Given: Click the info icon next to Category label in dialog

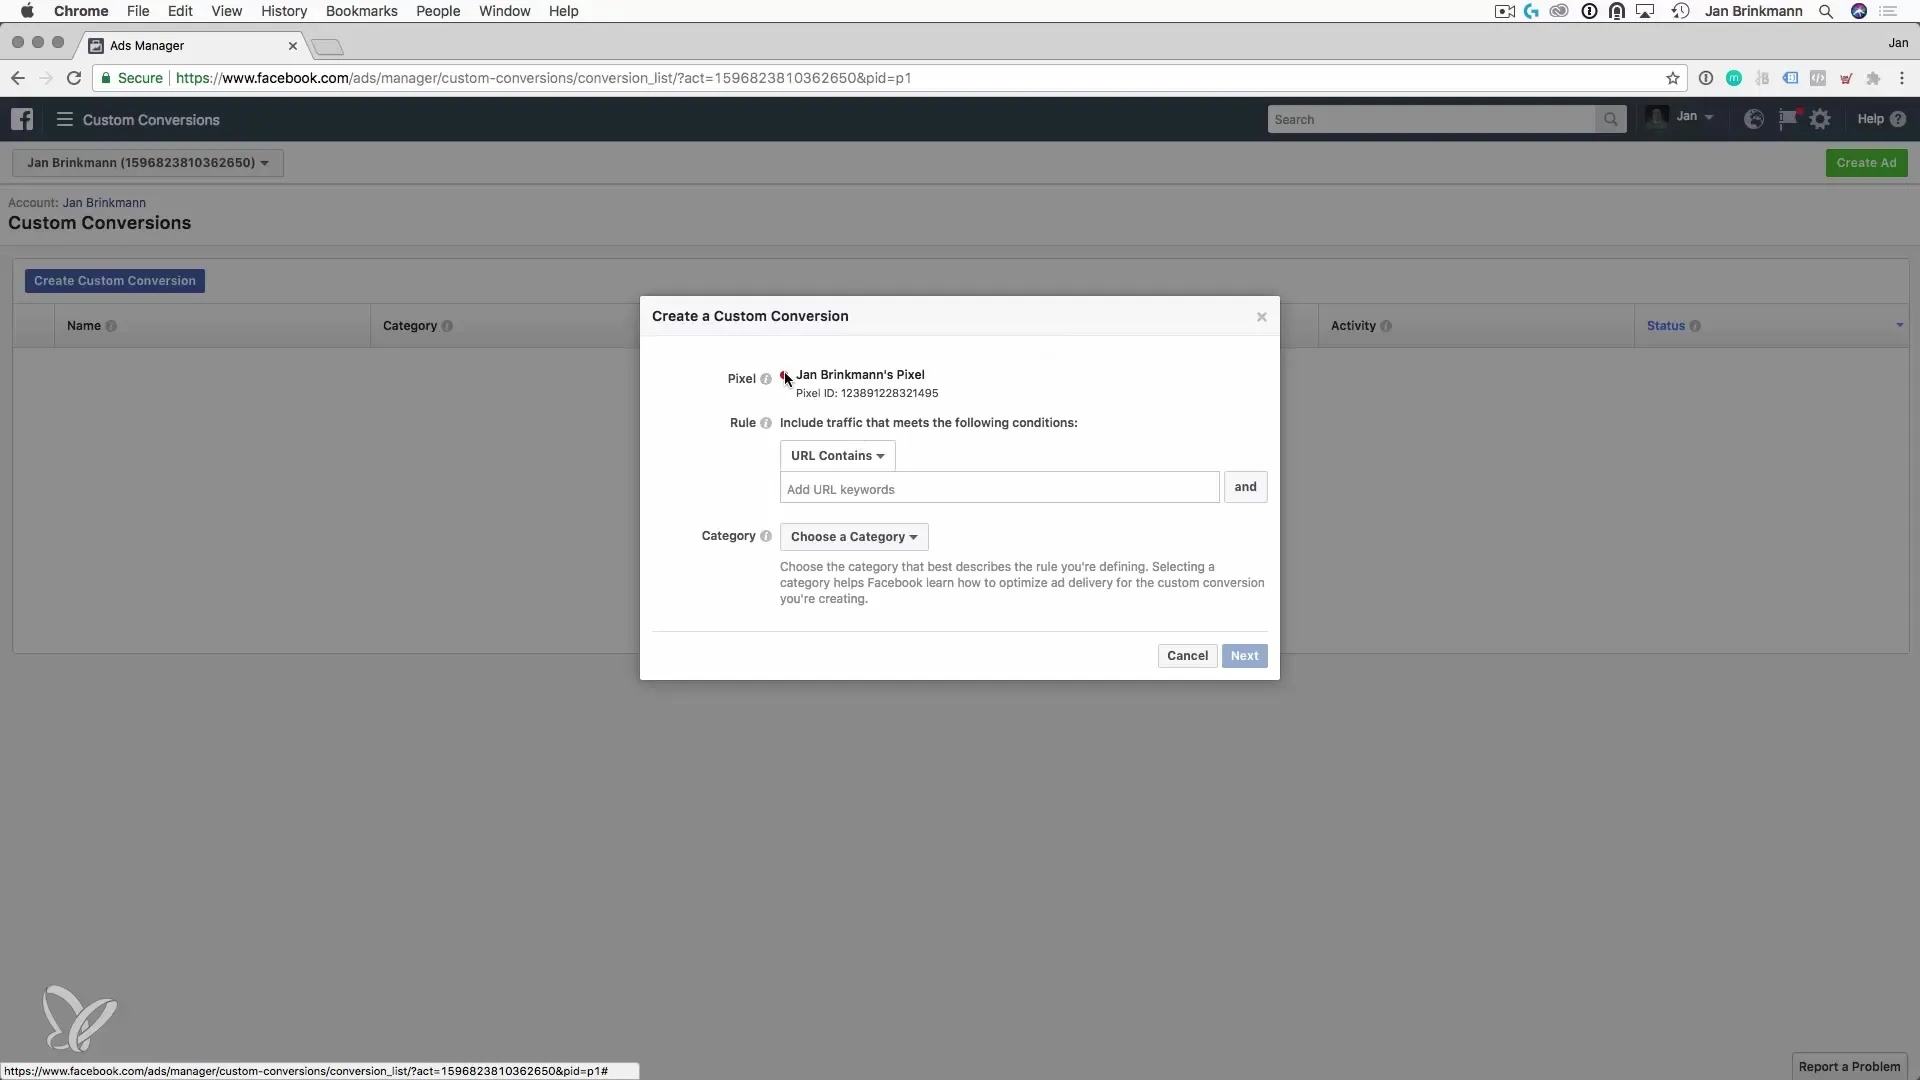Looking at the screenshot, I should click(x=766, y=536).
